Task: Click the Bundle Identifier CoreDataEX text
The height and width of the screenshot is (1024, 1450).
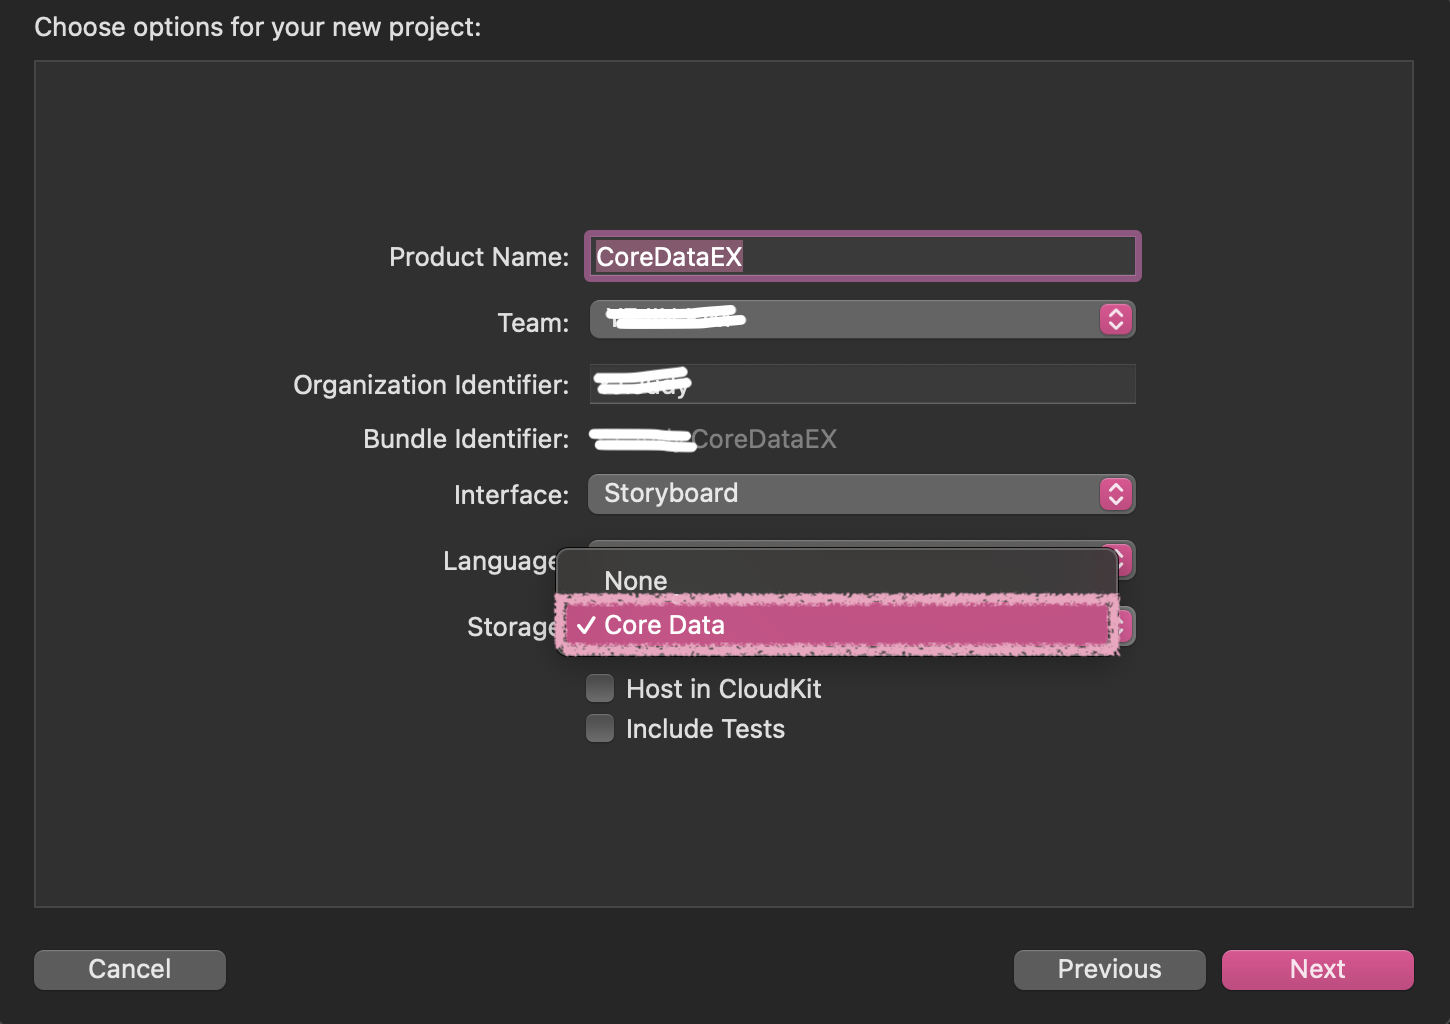Action: point(764,439)
